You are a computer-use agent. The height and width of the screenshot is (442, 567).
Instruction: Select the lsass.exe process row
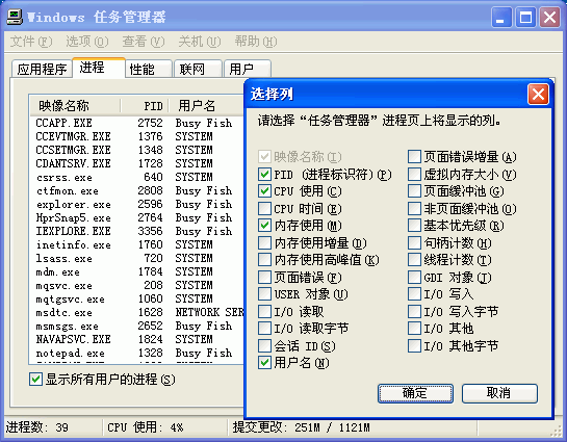click(137, 258)
